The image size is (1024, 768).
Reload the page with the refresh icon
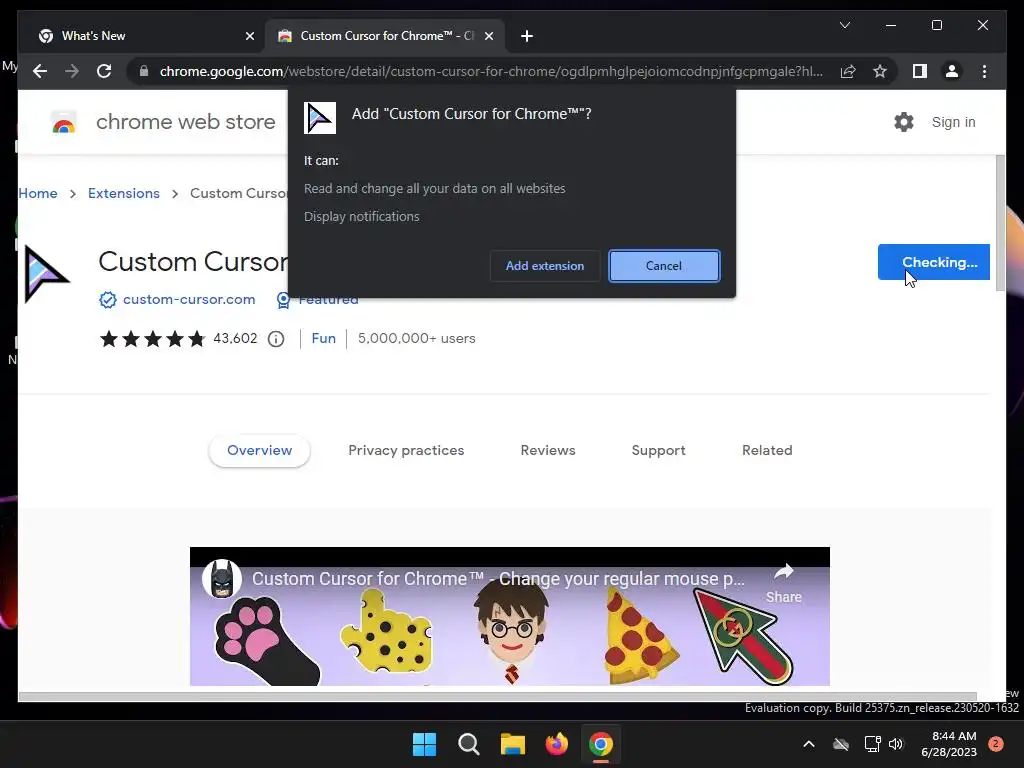click(x=104, y=71)
